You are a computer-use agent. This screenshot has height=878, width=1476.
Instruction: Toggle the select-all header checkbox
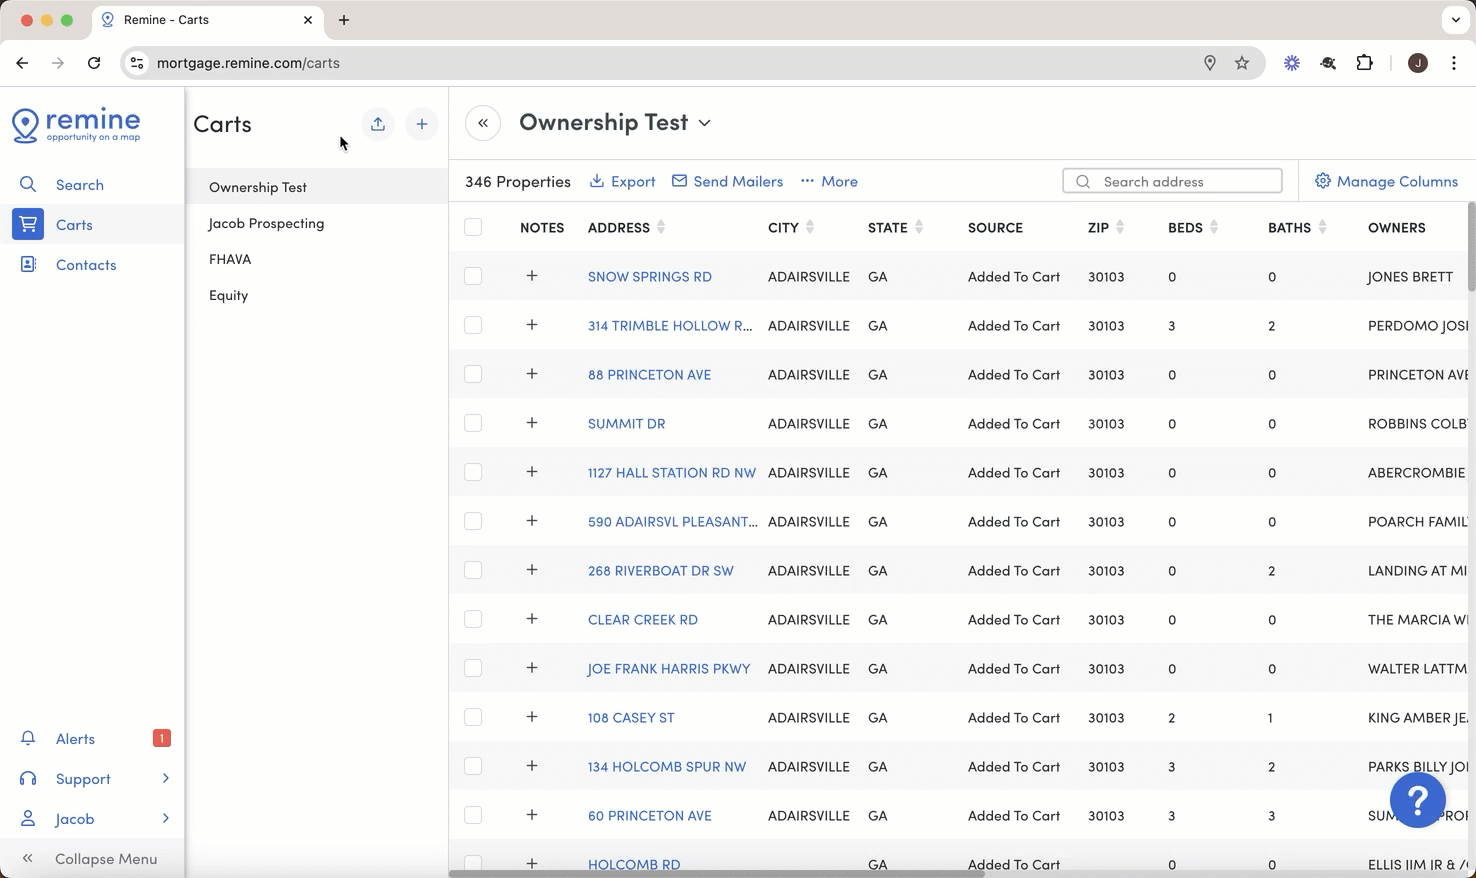point(473,227)
